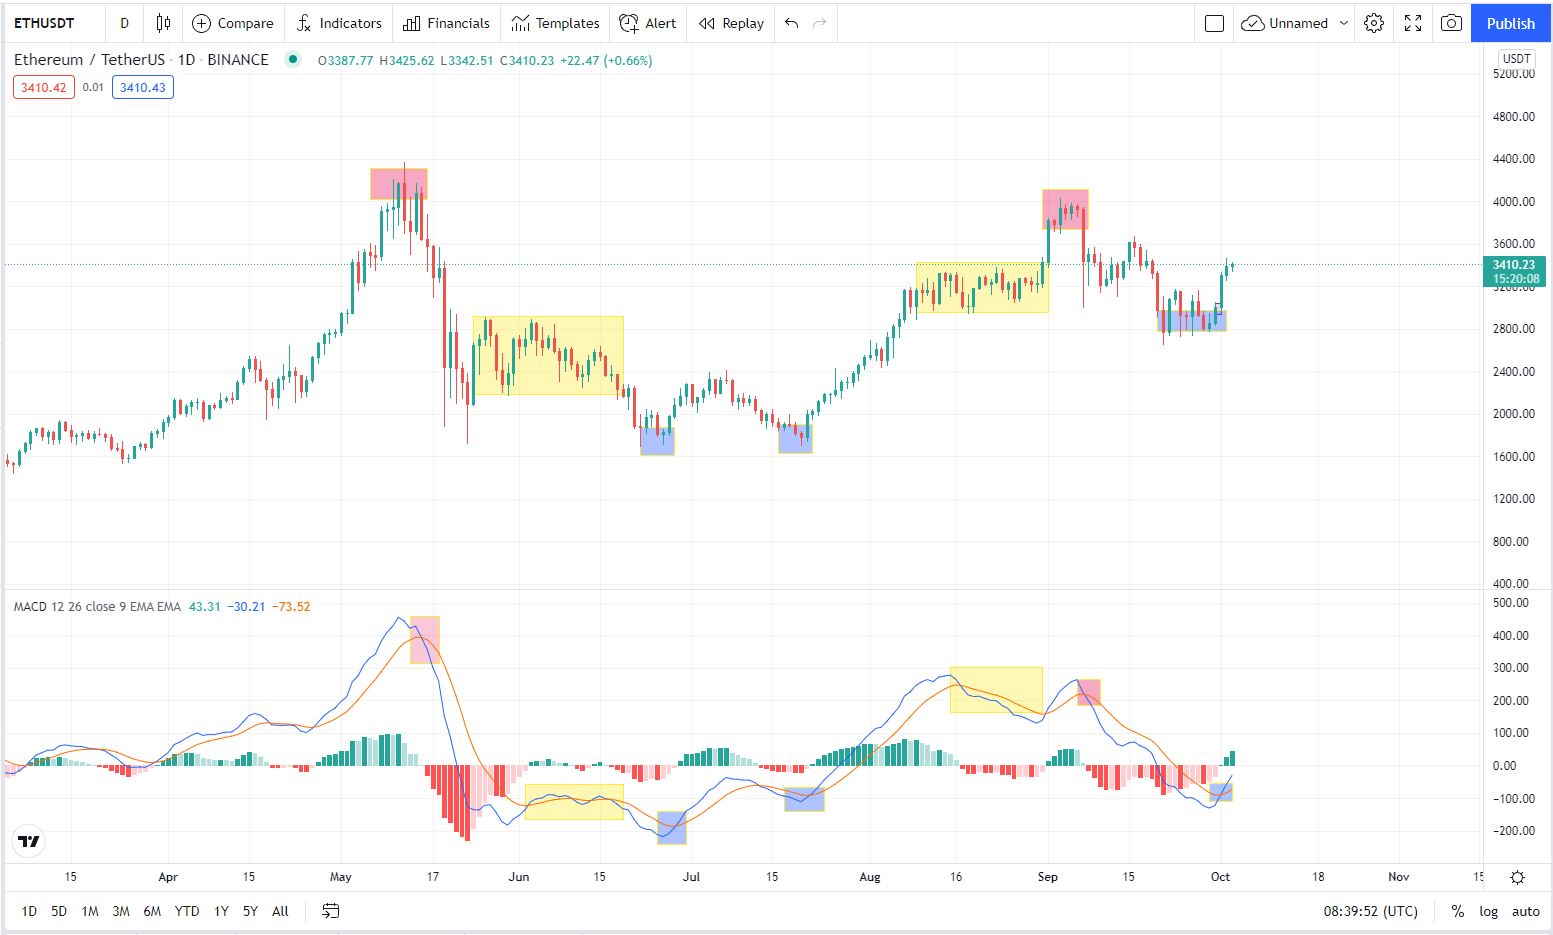
Task: Start bar Replay mode
Action: point(731,23)
